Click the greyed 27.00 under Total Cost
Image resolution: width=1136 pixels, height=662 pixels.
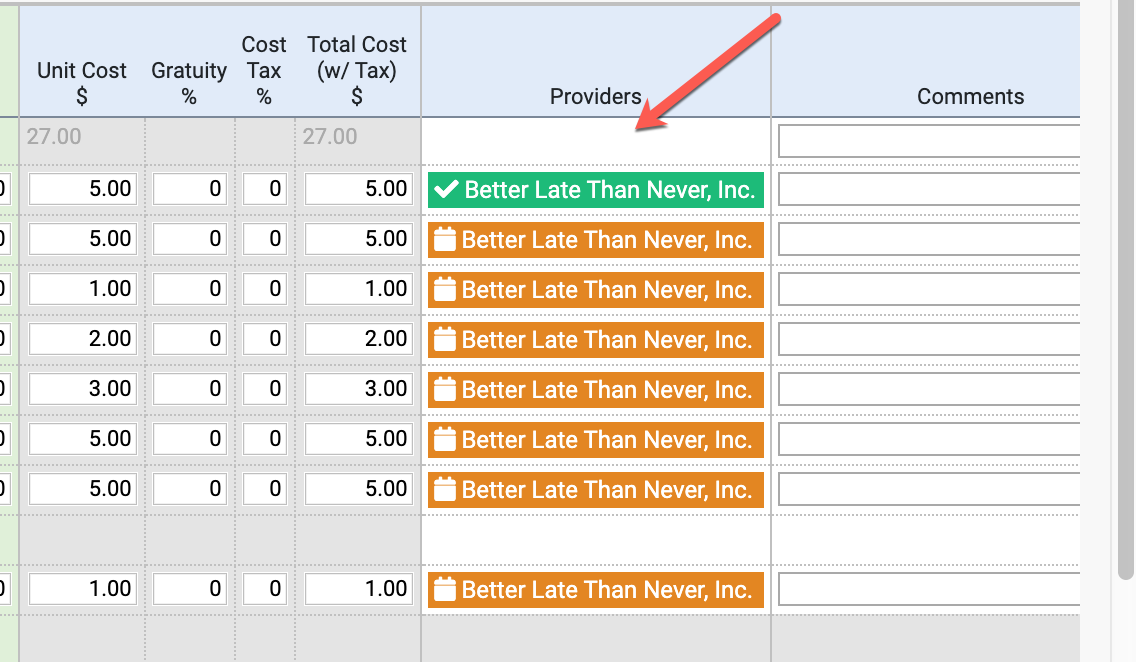click(330, 136)
